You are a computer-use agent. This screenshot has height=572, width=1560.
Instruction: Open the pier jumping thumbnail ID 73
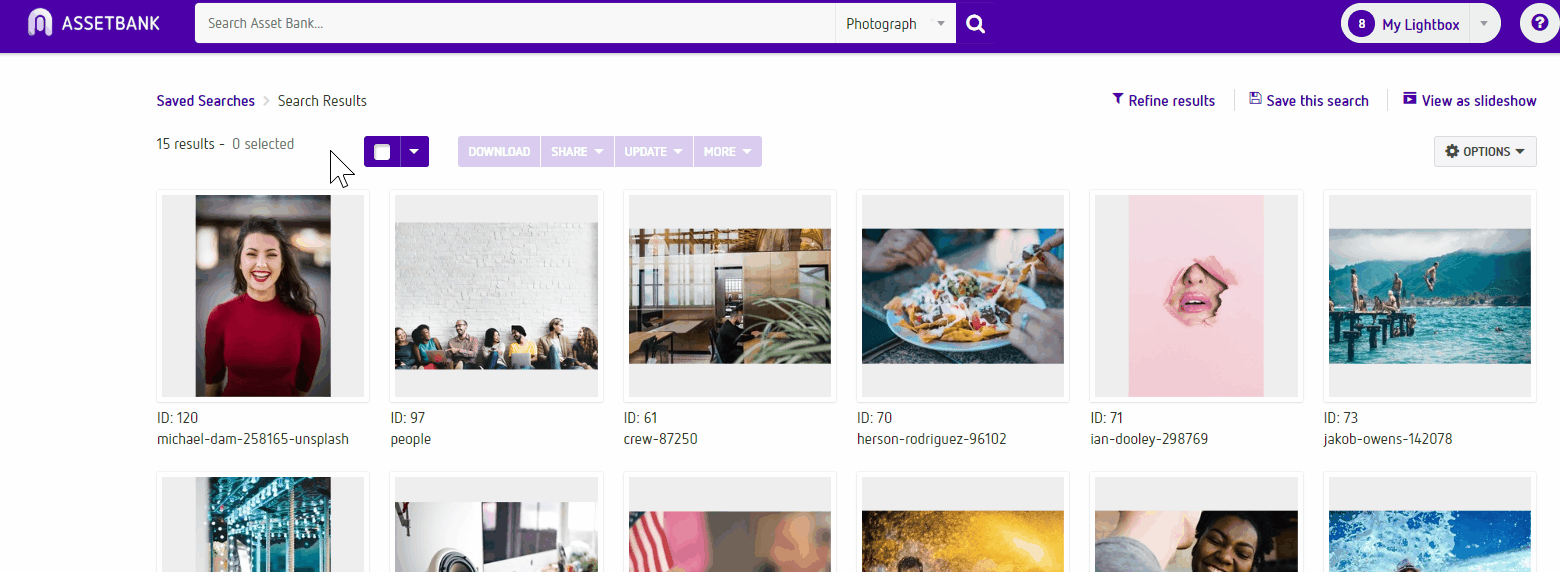(1430, 296)
